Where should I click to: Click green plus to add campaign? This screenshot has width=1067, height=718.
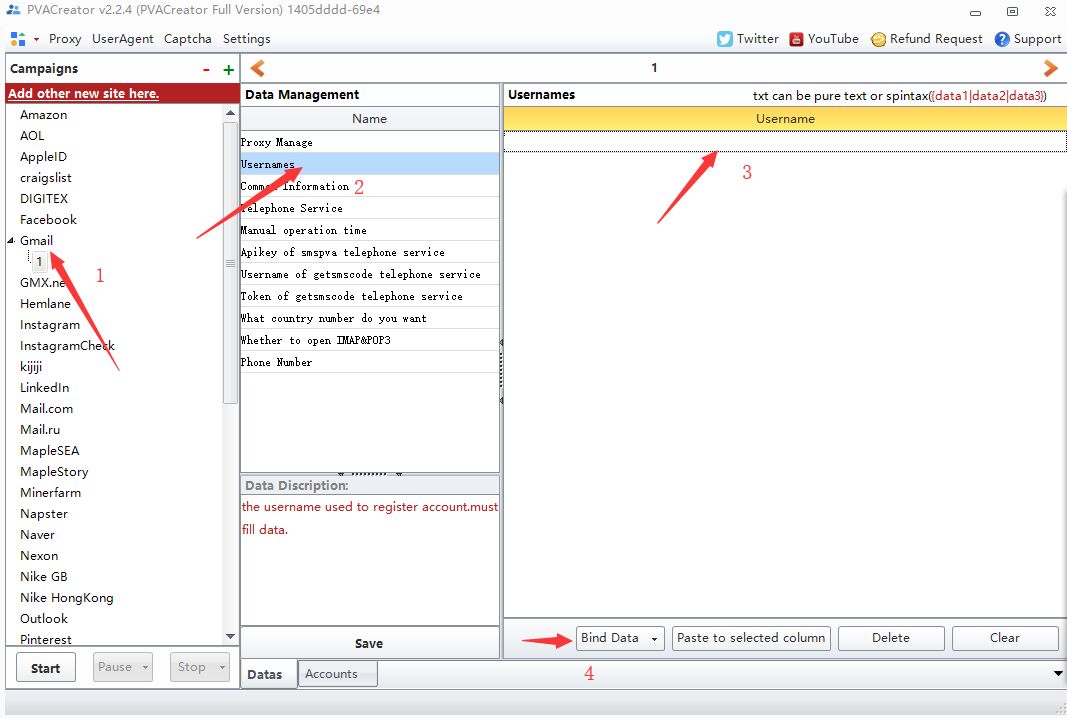point(228,70)
